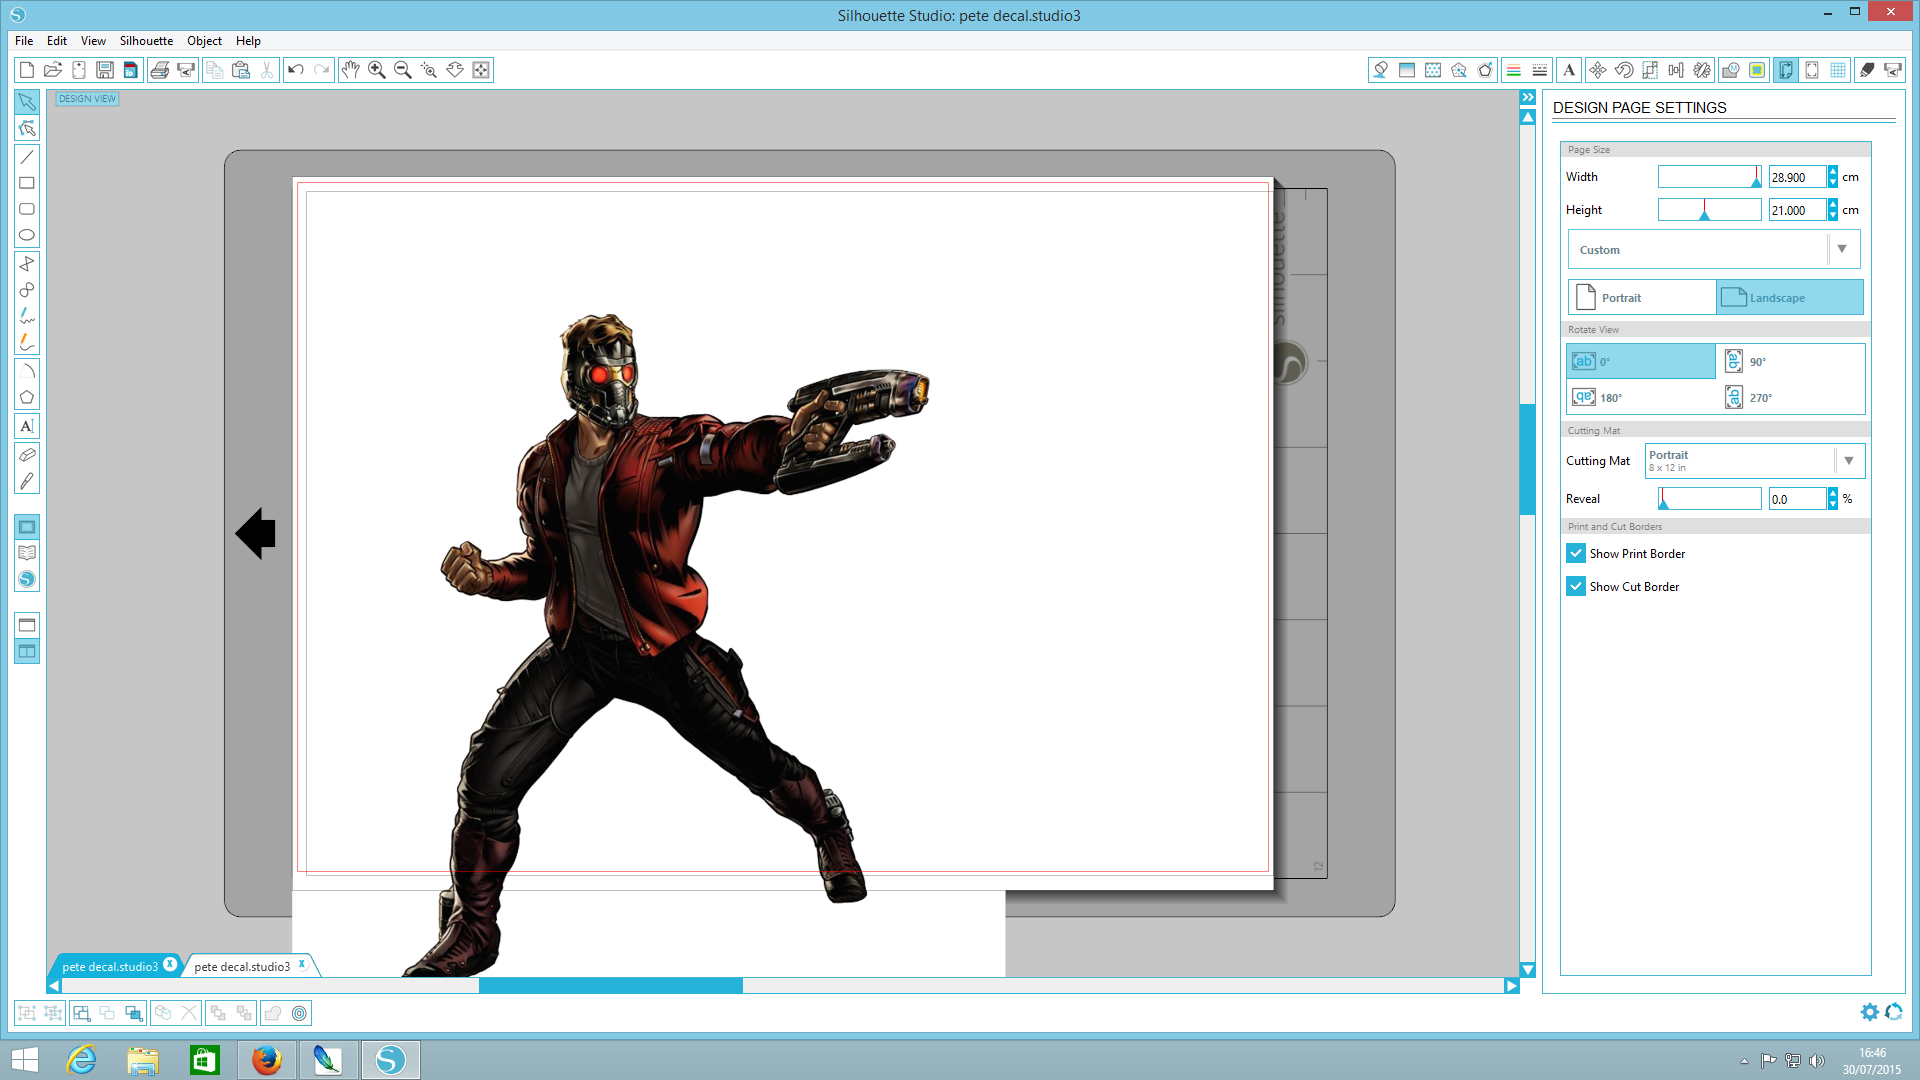Select Landscape orientation
The height and width of the screenshot is (1080, 1920).
pyautogui.click(x=1790, y=297)
